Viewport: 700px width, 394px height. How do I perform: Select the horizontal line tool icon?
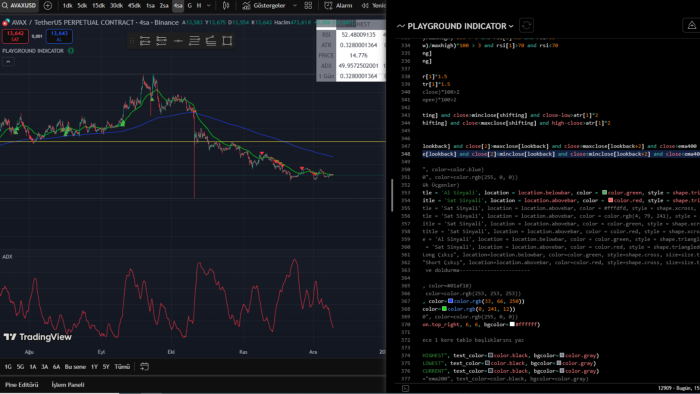pyautogui.click(x=178, y=41)
